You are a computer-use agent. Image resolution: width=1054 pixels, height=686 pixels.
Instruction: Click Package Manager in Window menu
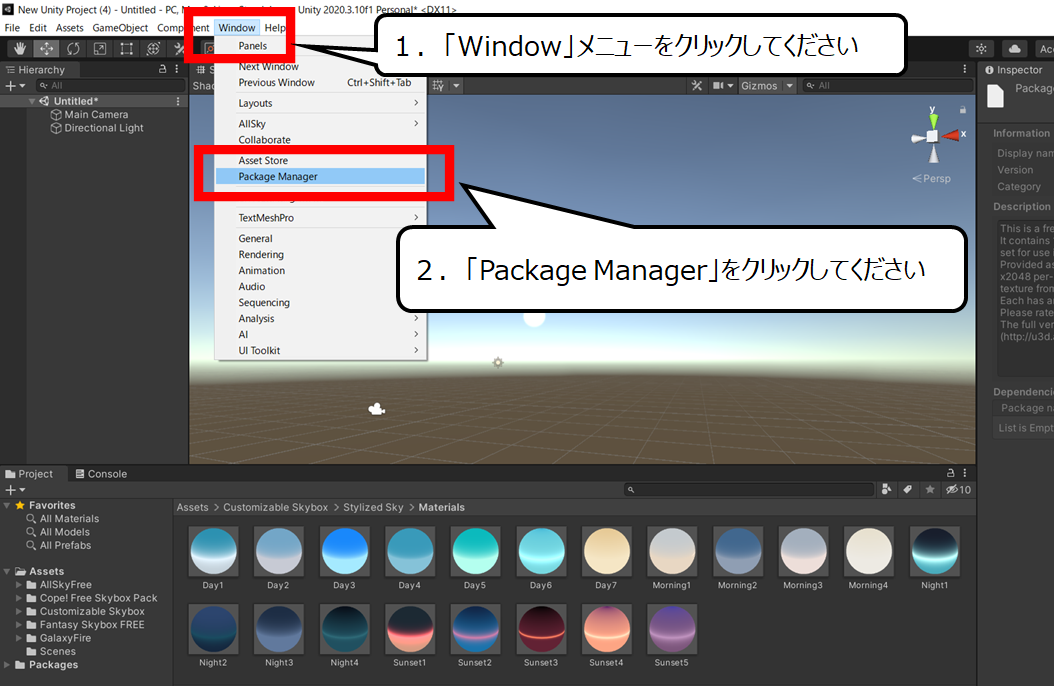pos(320,176)
